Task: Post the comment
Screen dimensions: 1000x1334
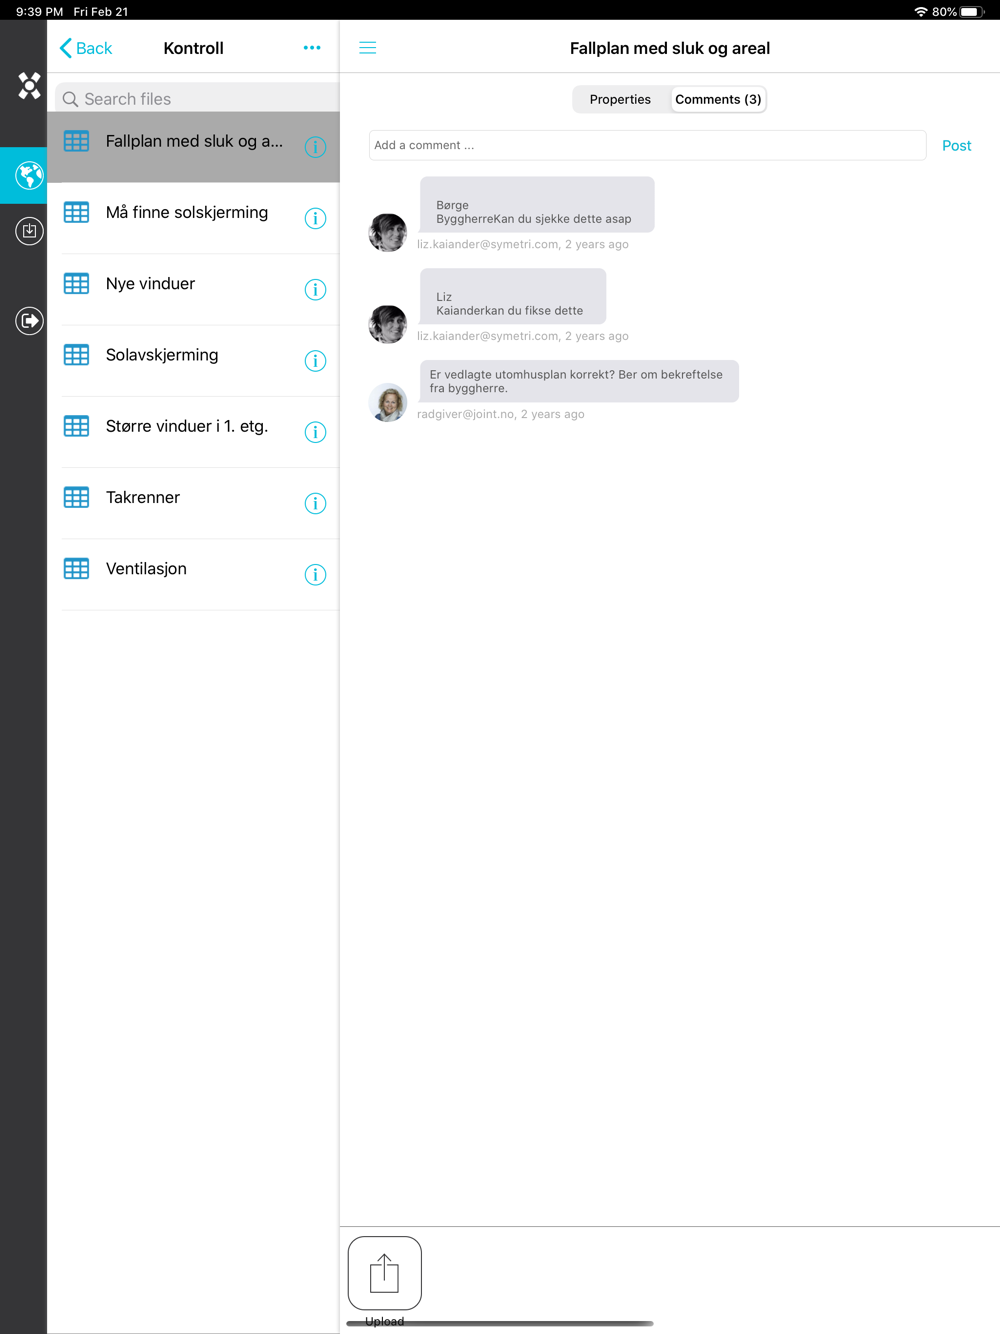Action: [956, 146]
